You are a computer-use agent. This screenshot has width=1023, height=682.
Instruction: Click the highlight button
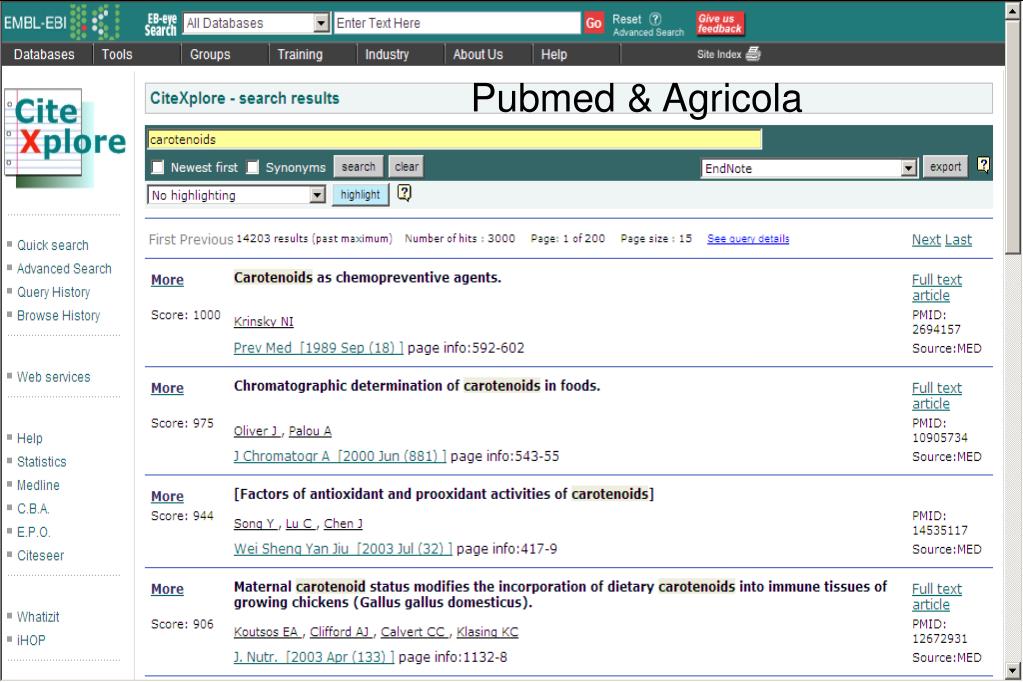click(360, 194)
